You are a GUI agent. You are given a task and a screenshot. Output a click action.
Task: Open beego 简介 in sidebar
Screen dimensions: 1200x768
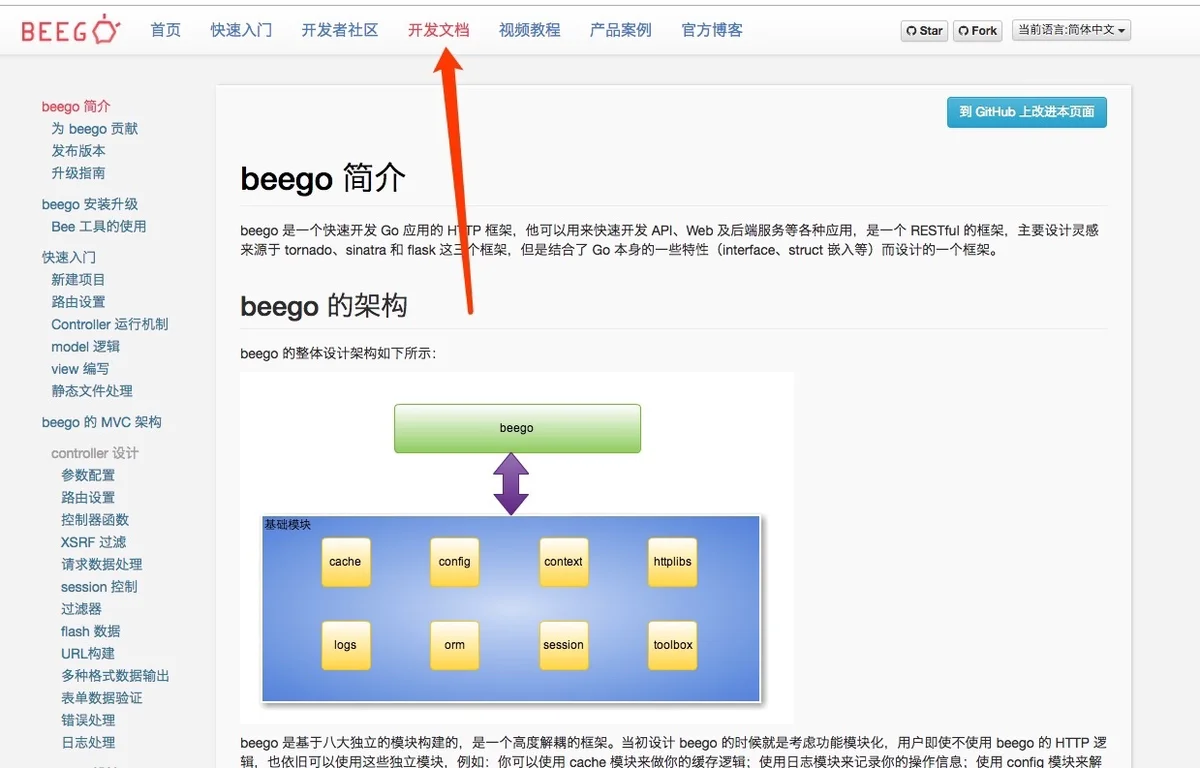tap(76, 106)
